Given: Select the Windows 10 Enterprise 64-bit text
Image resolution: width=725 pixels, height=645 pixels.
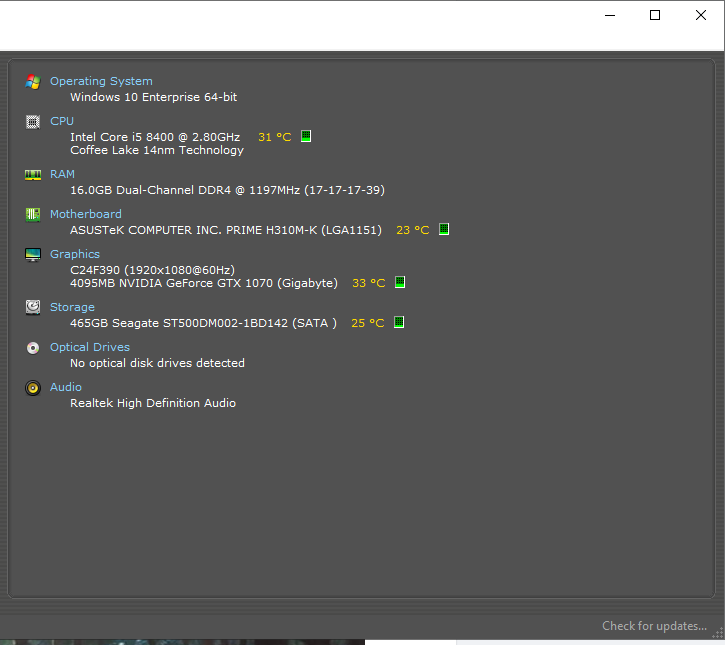Looking at the screenshot, I should pos(154,97).
